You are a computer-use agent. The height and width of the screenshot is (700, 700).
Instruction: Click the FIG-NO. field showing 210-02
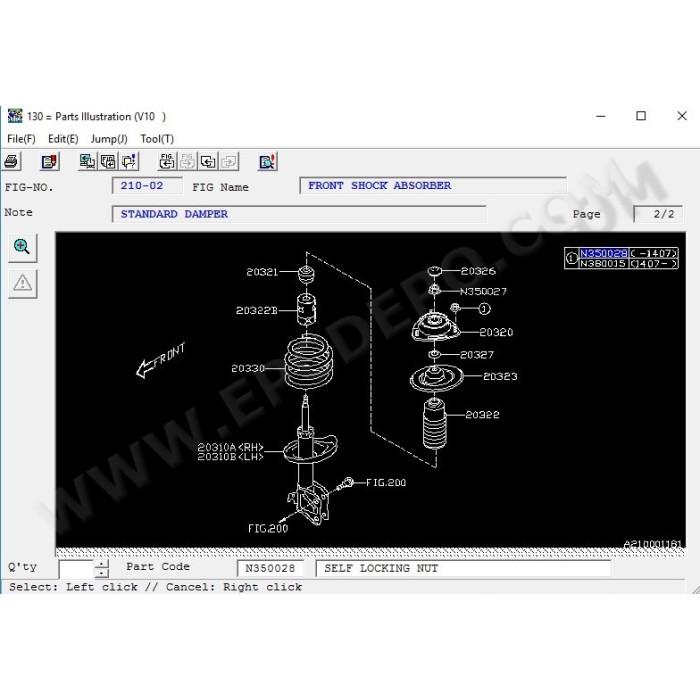[x=147, y=185]
